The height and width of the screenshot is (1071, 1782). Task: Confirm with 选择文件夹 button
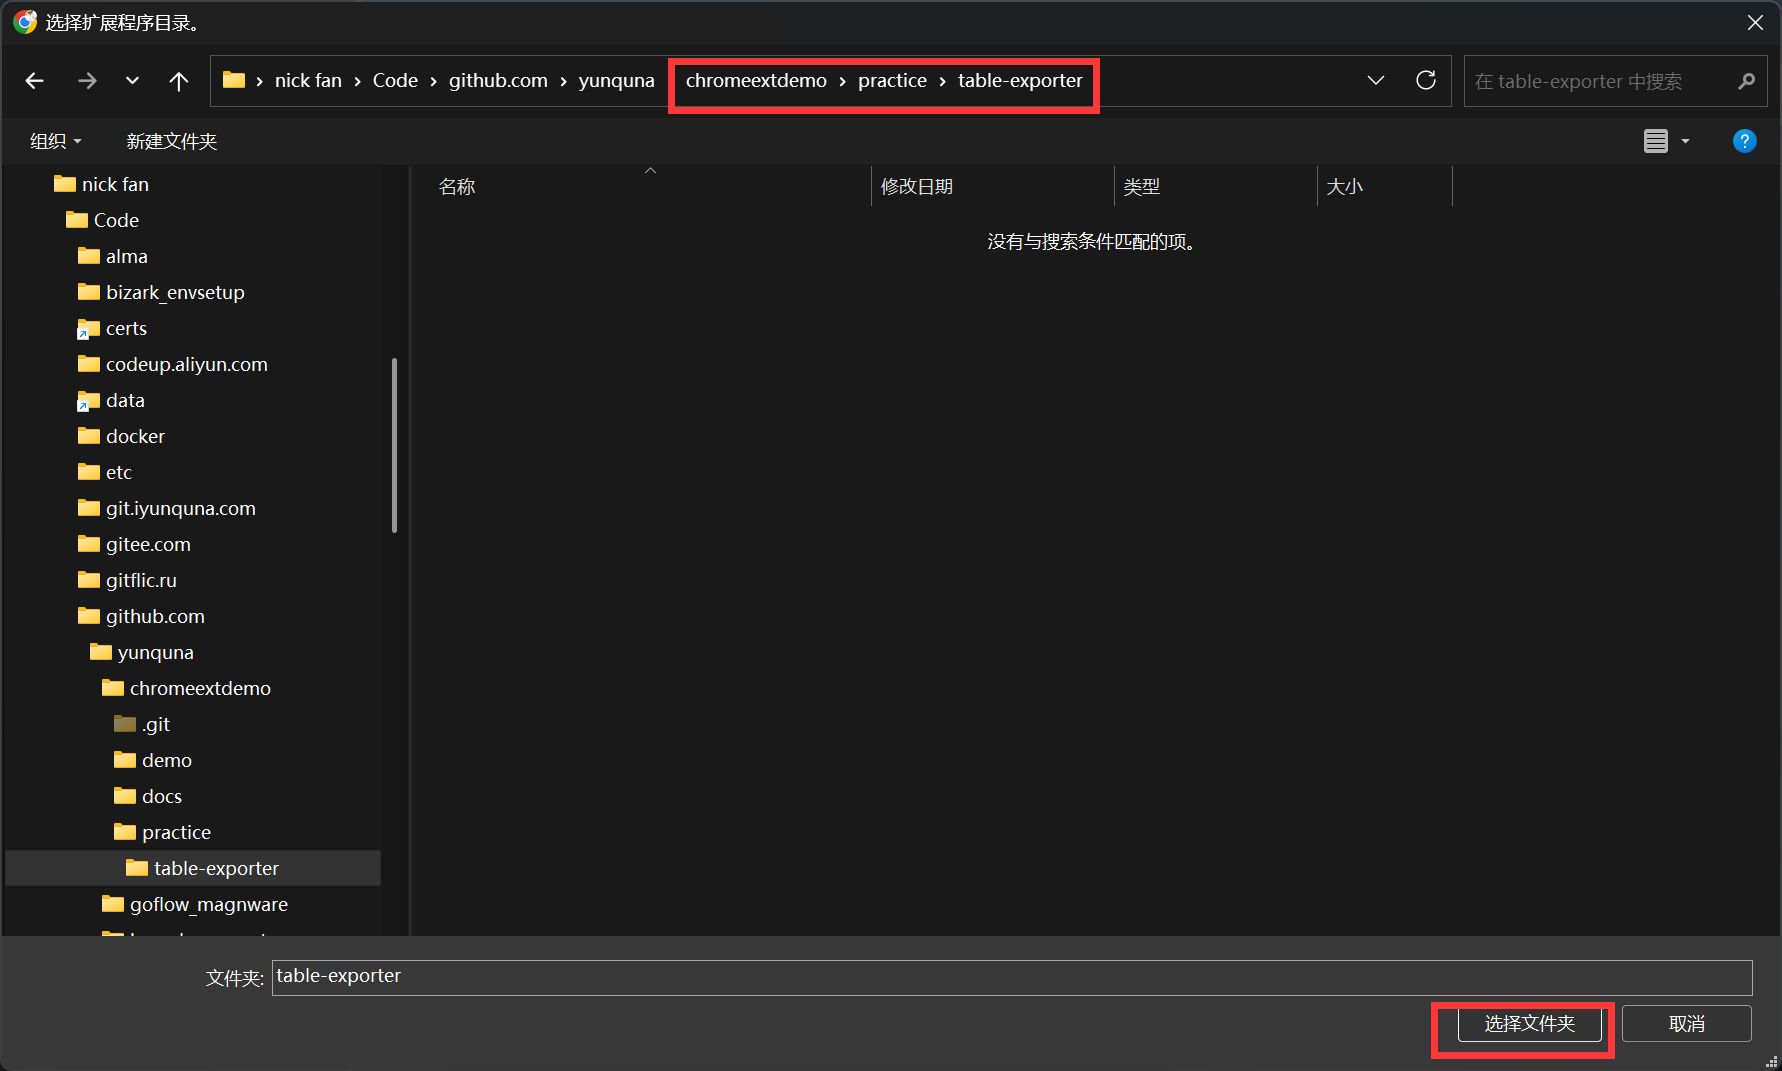tap(1529, 1024)
